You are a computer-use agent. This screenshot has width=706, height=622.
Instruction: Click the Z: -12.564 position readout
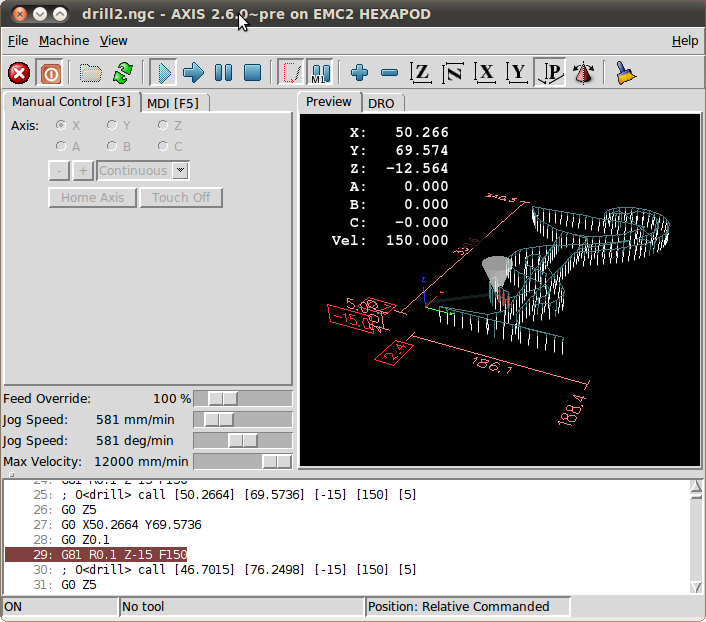399,168
